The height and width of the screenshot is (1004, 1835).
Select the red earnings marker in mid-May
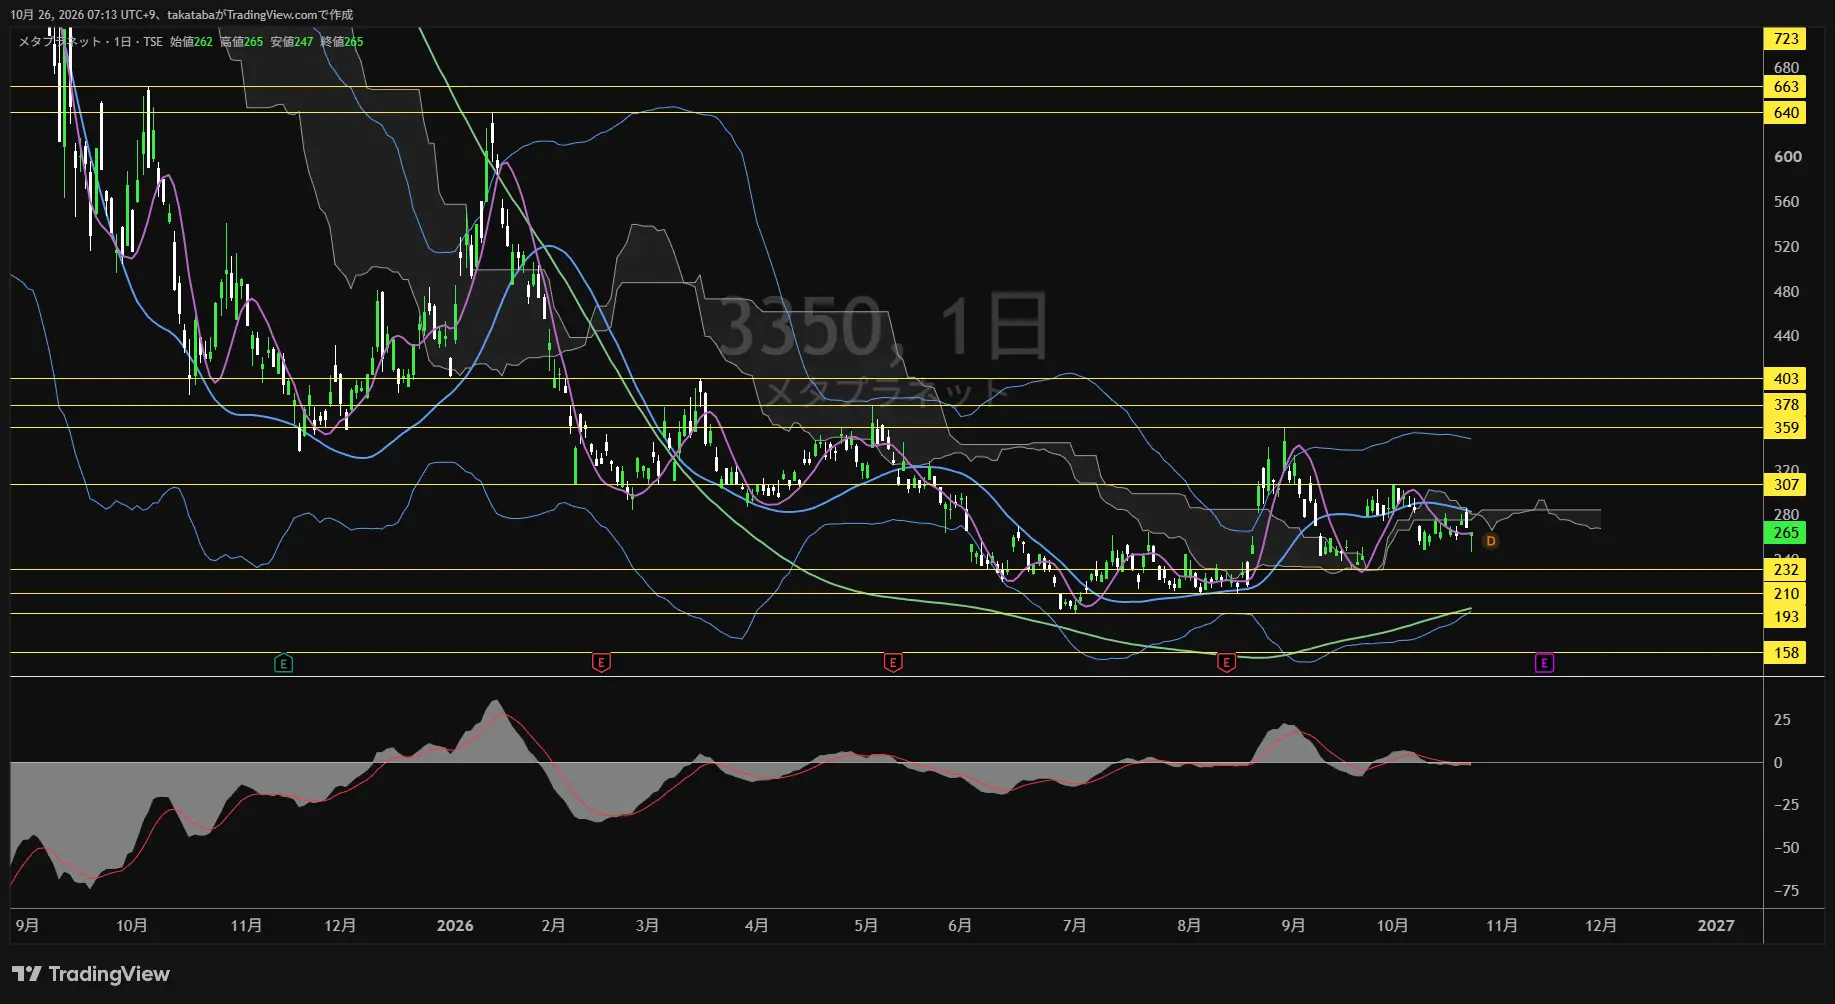(x=893, y=663)
